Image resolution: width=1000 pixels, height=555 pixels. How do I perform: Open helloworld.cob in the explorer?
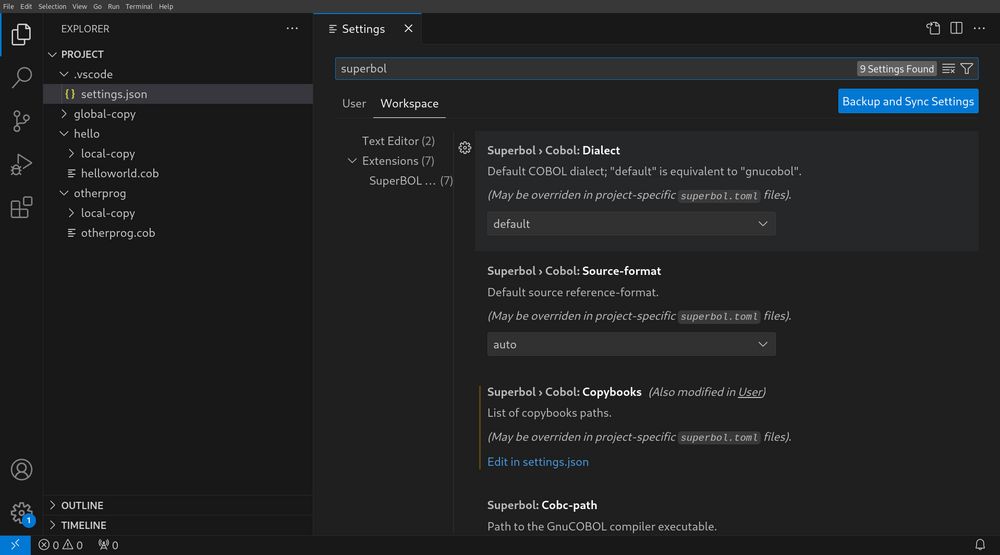tap(119, 173)
